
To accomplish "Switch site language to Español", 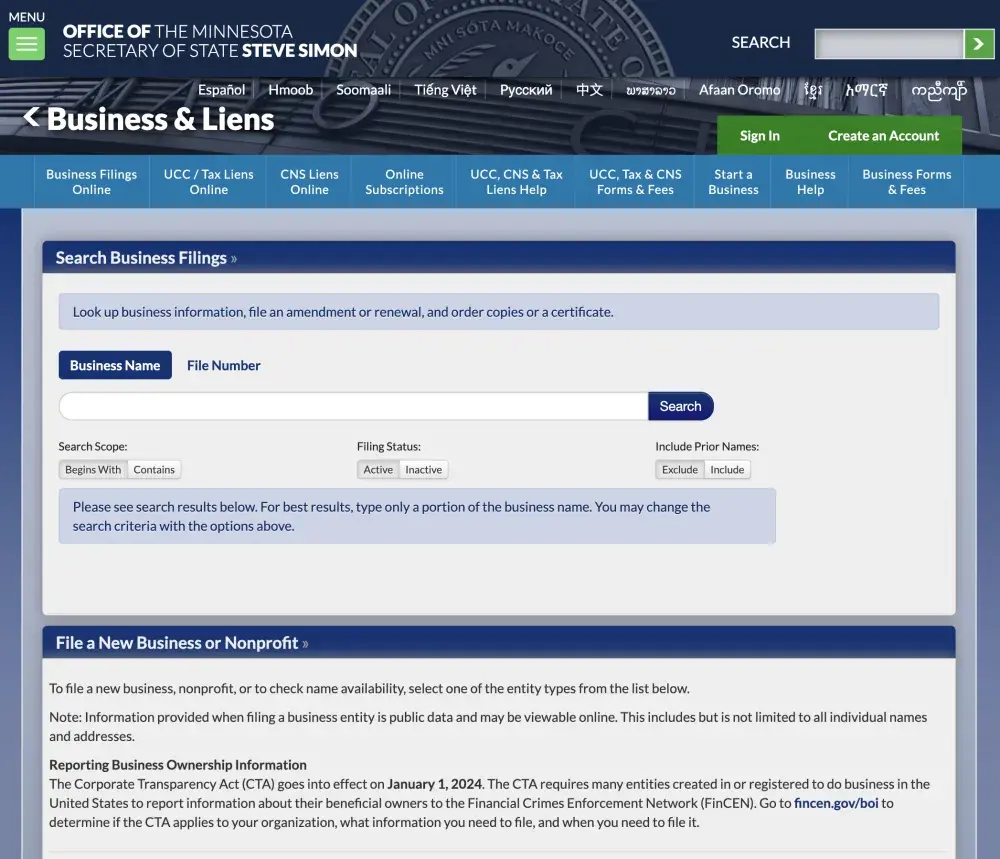I will click(x=221, y=90).
